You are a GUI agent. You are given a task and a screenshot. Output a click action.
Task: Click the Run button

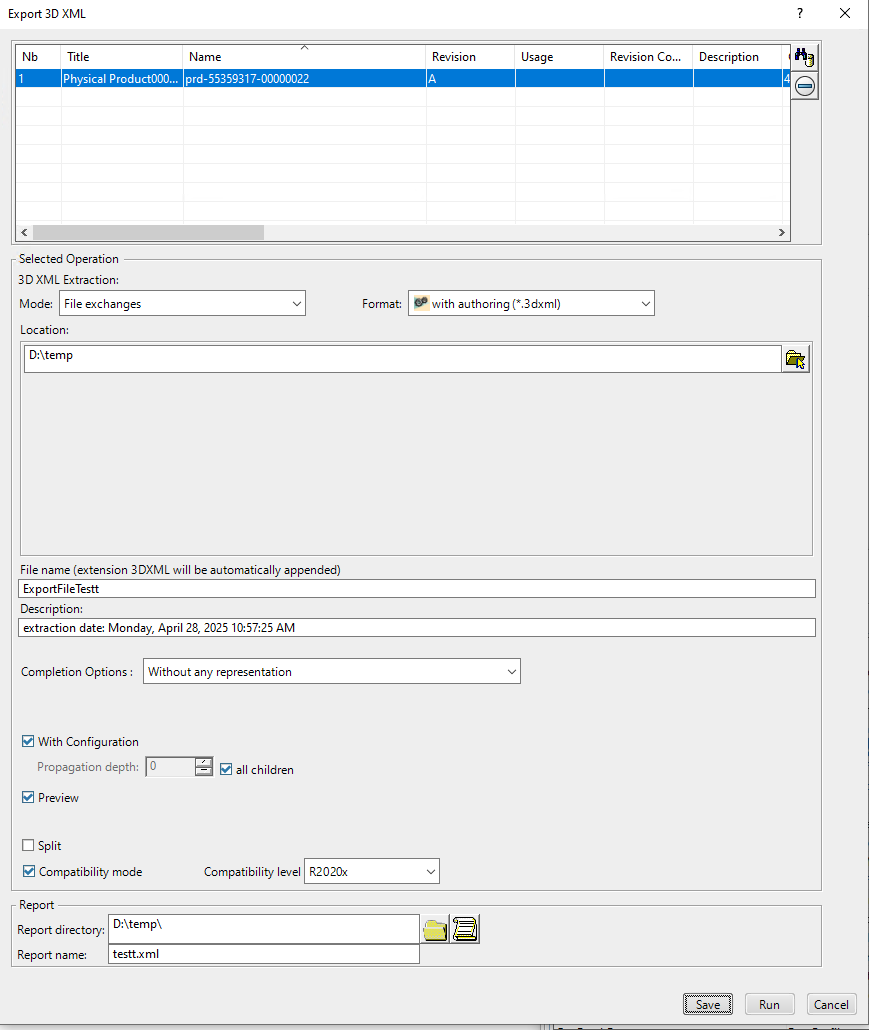769,1004
